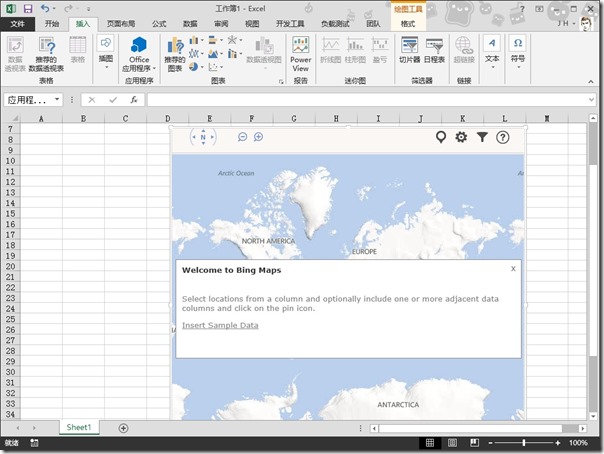The width and height of the screenshot is (604, 454).
Task: Click the formula cancel X button
Action: pyautogui.click(x=92, y=100)
